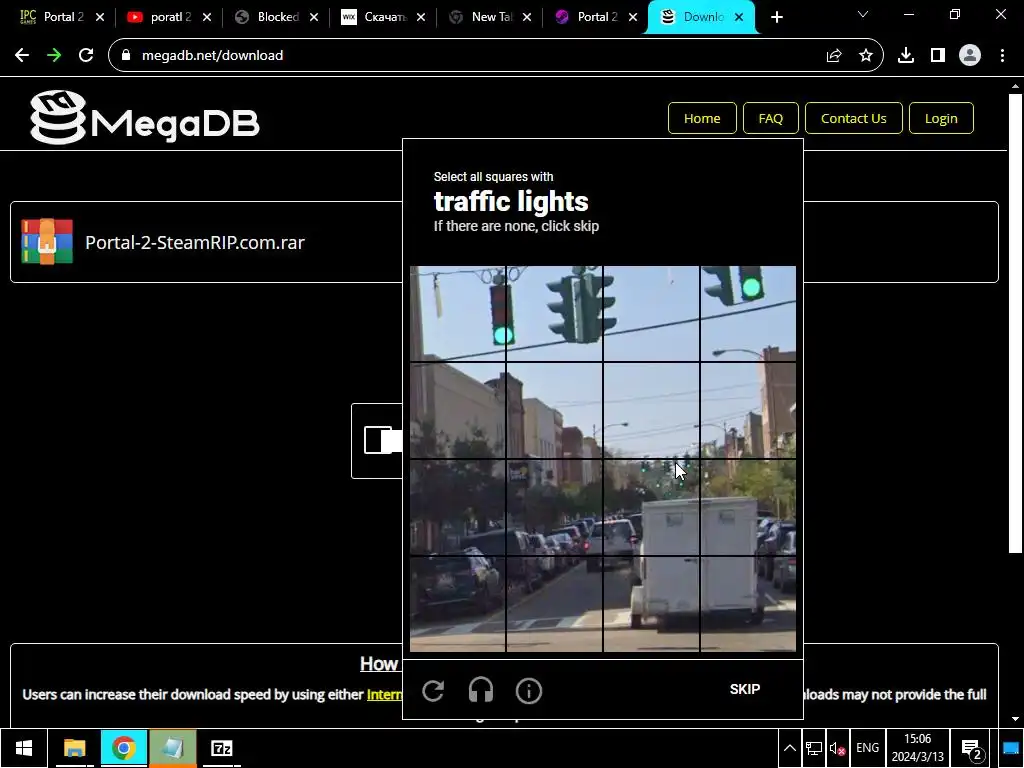Click SKIP in the captcha dialog
The width and height of the screenshot is (1024, 768).
[744, 689]
